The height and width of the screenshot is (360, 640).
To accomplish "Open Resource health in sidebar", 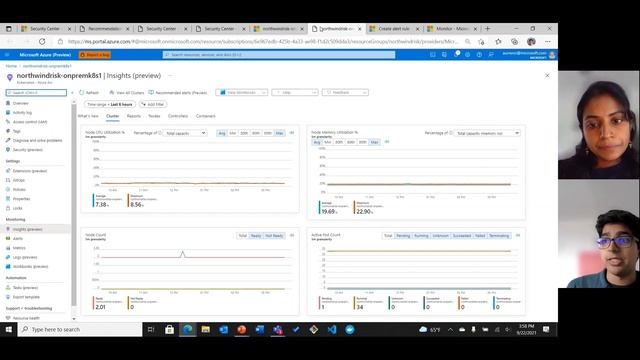I will 26,318.
